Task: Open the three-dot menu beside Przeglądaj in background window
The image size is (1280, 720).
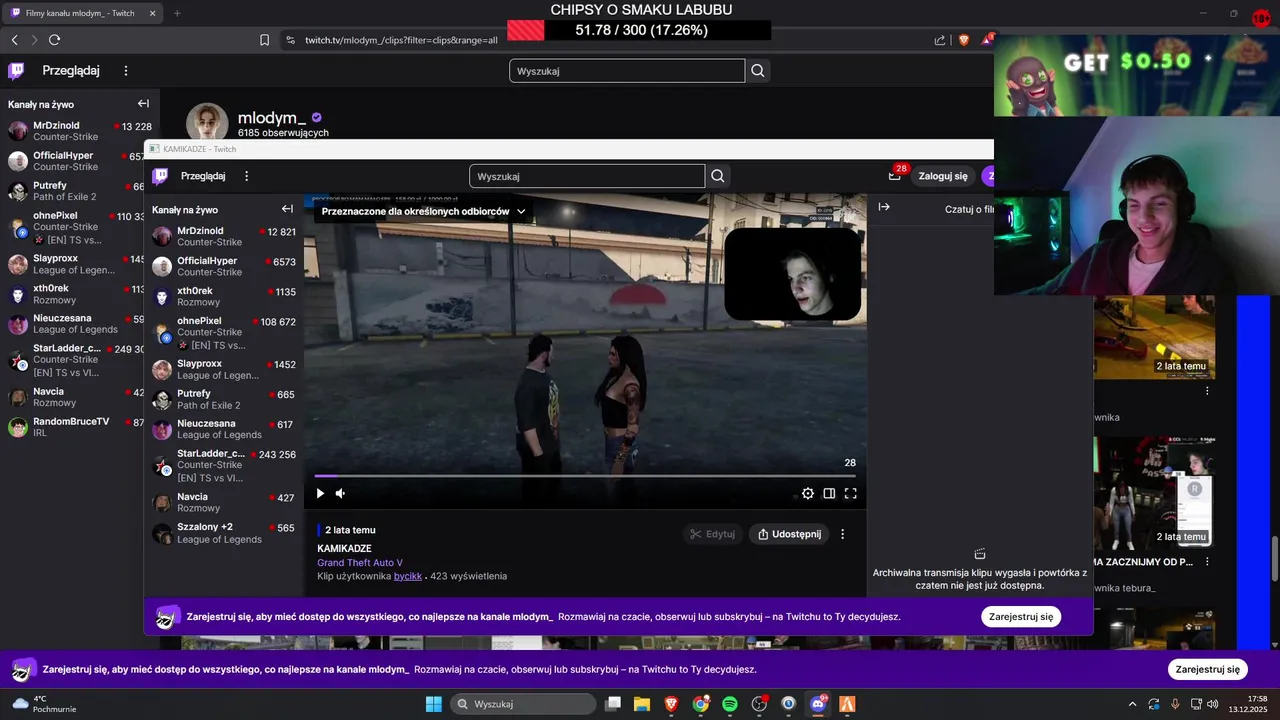Action: coord(126,71)
